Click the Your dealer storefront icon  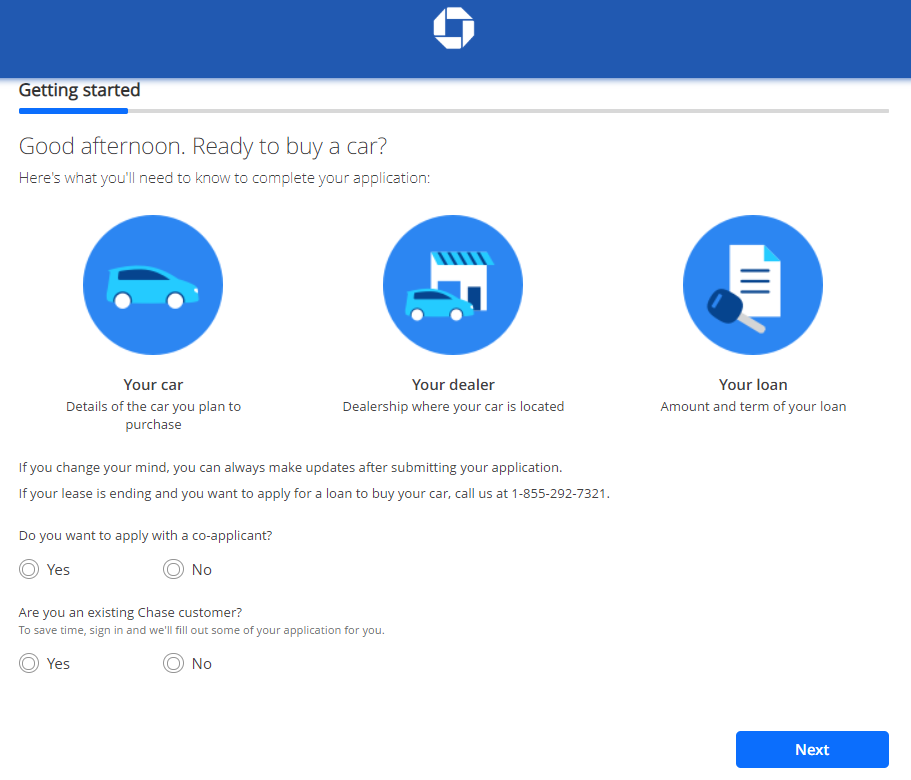pyautogui.click(x=453, y=285)
